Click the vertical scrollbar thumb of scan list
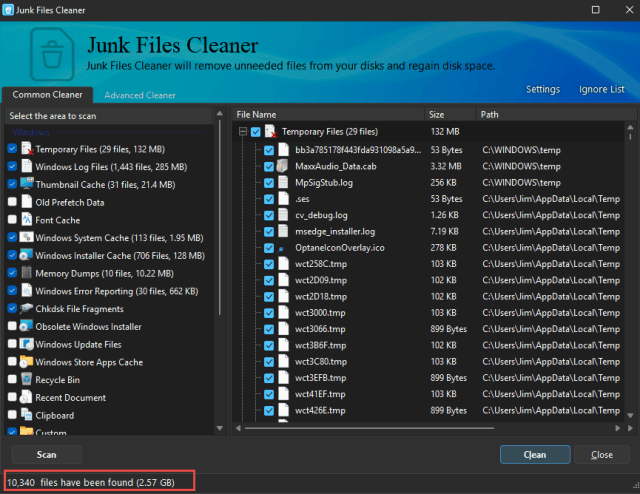The image size is (640, 494). coord(220,217)
